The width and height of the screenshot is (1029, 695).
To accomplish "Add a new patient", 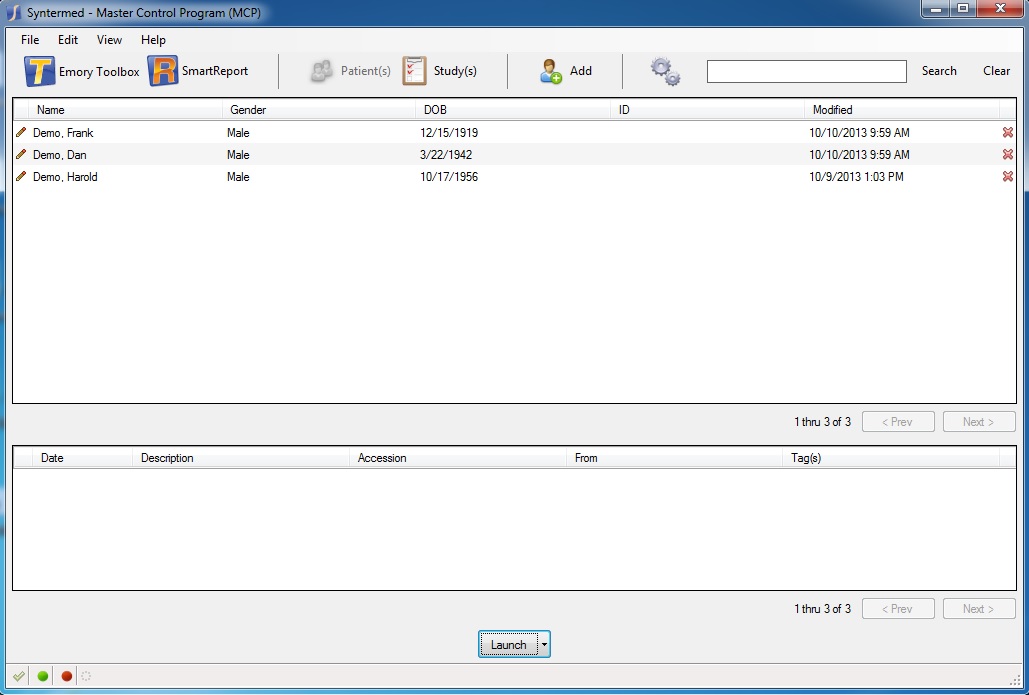I will (565, 71).
